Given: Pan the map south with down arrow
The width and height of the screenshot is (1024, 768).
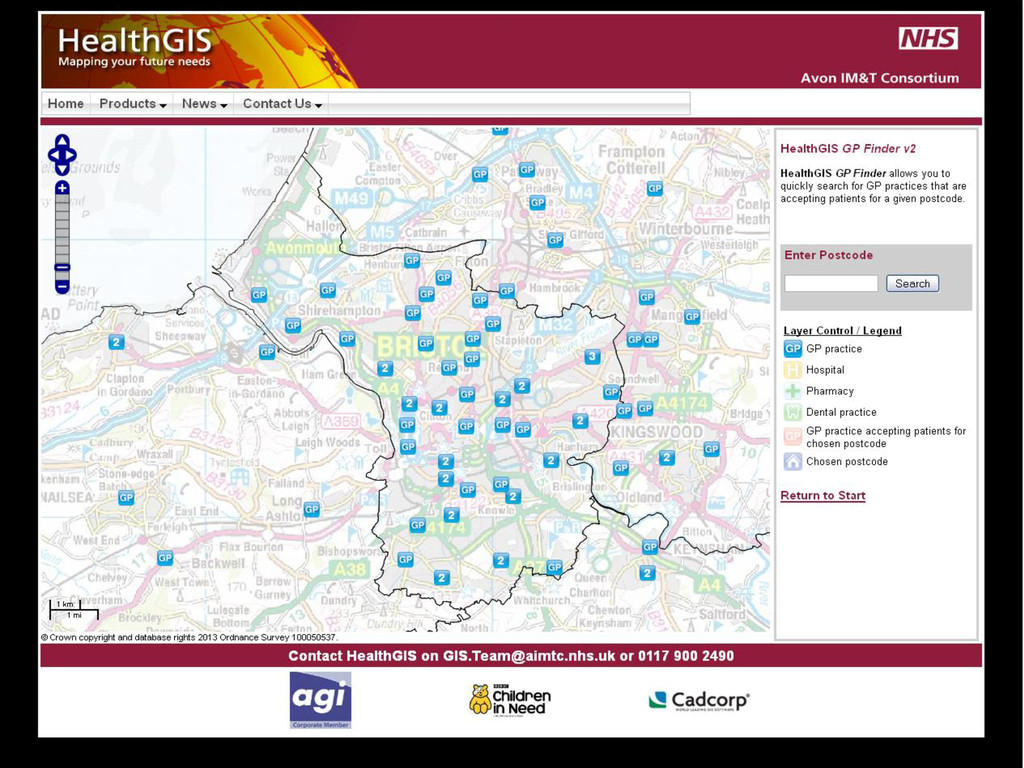Looking at the screenshot, I should tap(62, 168).
